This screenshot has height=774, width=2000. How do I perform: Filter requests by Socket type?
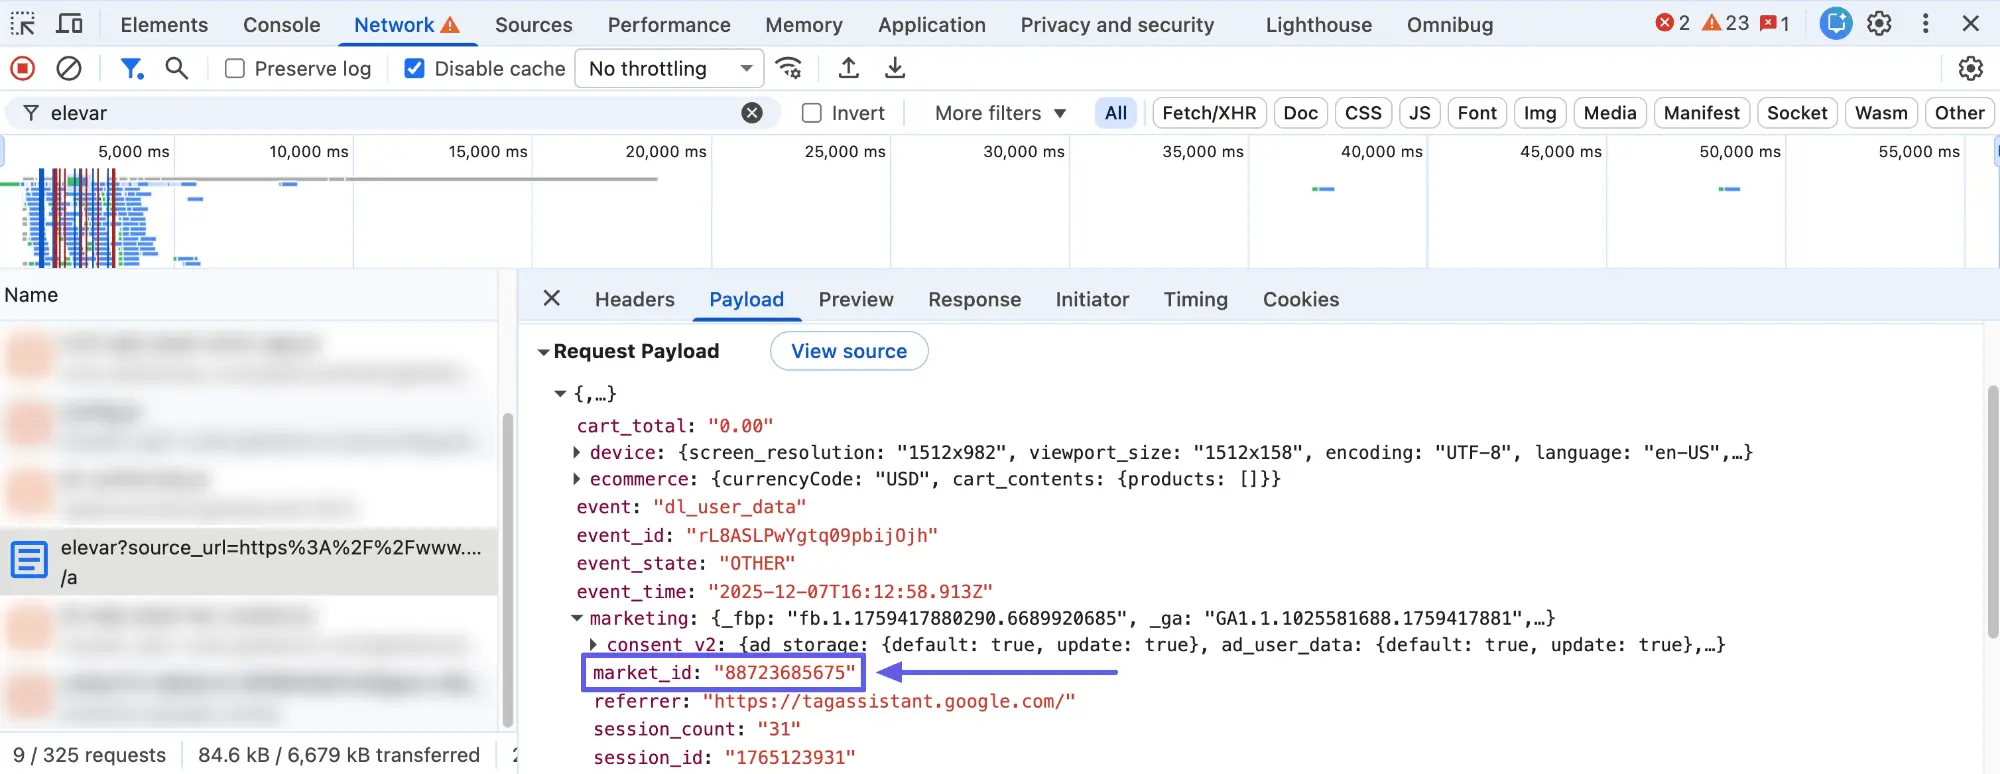[x=1797, y=113]
